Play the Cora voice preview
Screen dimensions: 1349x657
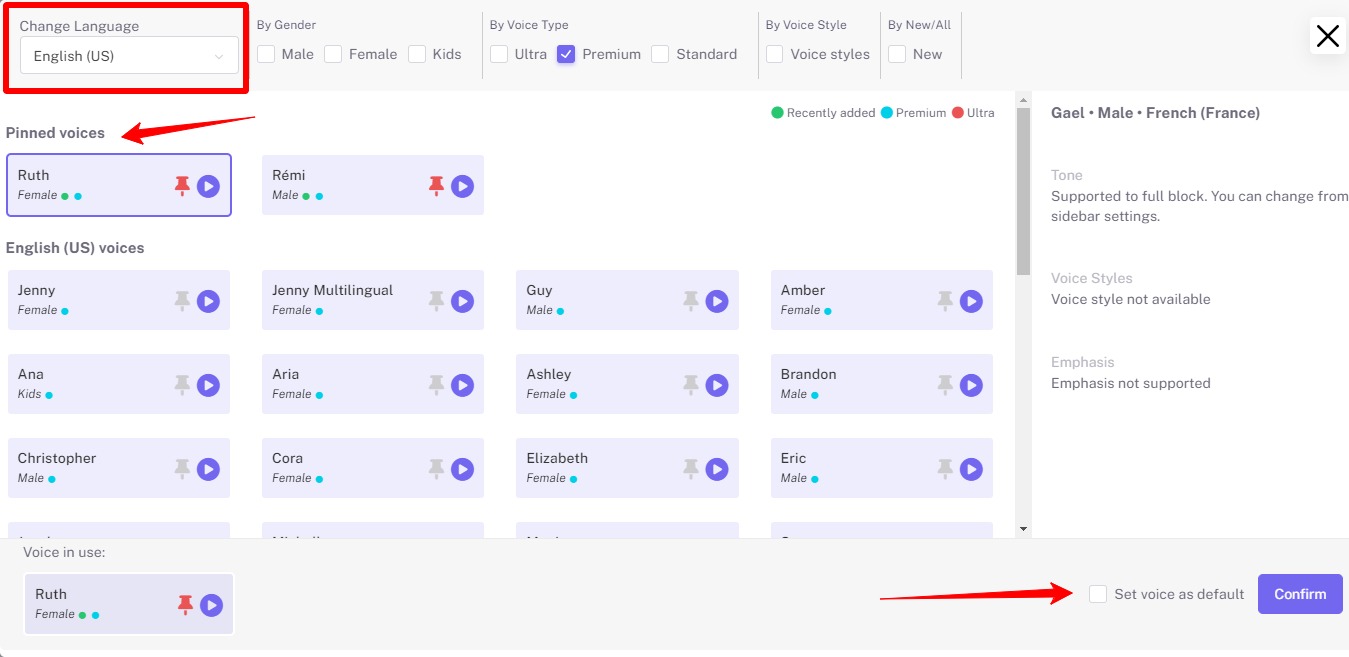pos(462,469)
